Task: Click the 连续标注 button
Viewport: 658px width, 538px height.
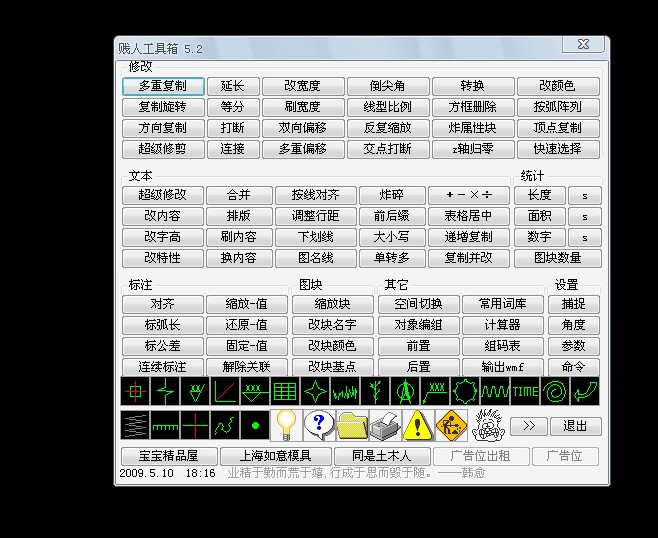Action: coord(163,367)
